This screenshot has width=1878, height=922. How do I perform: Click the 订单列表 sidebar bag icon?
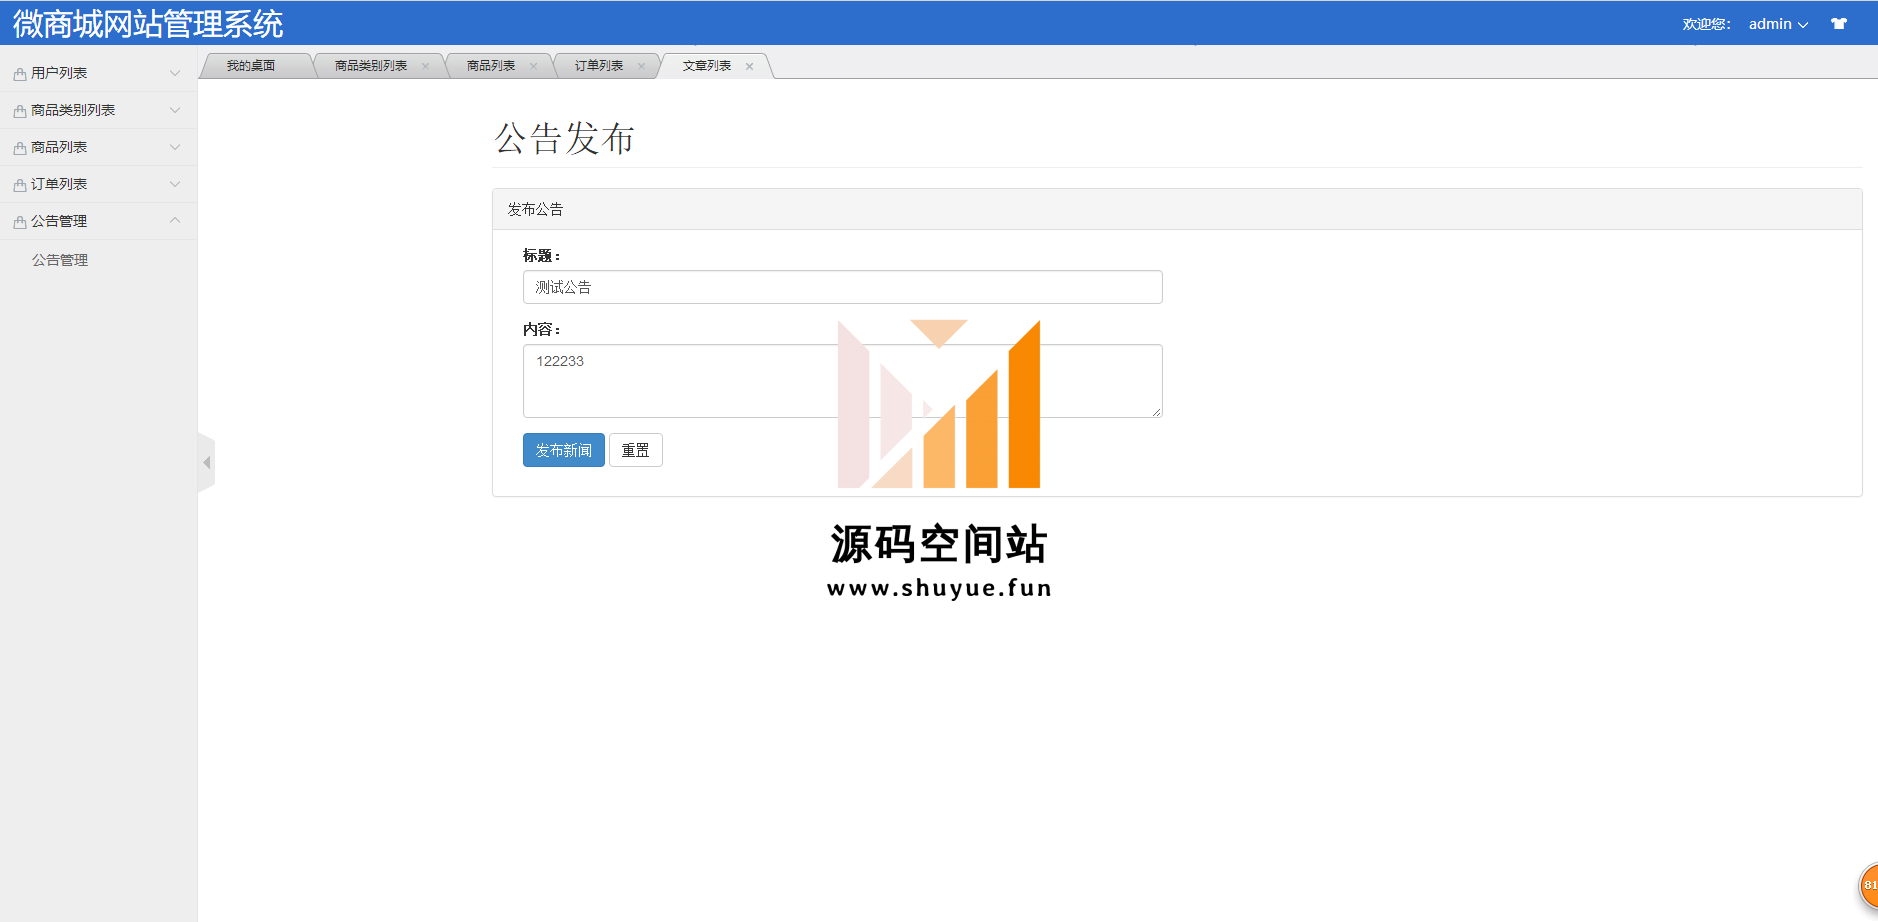coord(20,185)
